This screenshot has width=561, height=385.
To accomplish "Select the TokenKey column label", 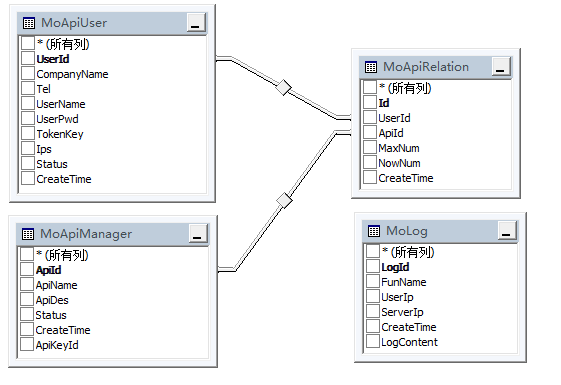I will tap(60, 134).
